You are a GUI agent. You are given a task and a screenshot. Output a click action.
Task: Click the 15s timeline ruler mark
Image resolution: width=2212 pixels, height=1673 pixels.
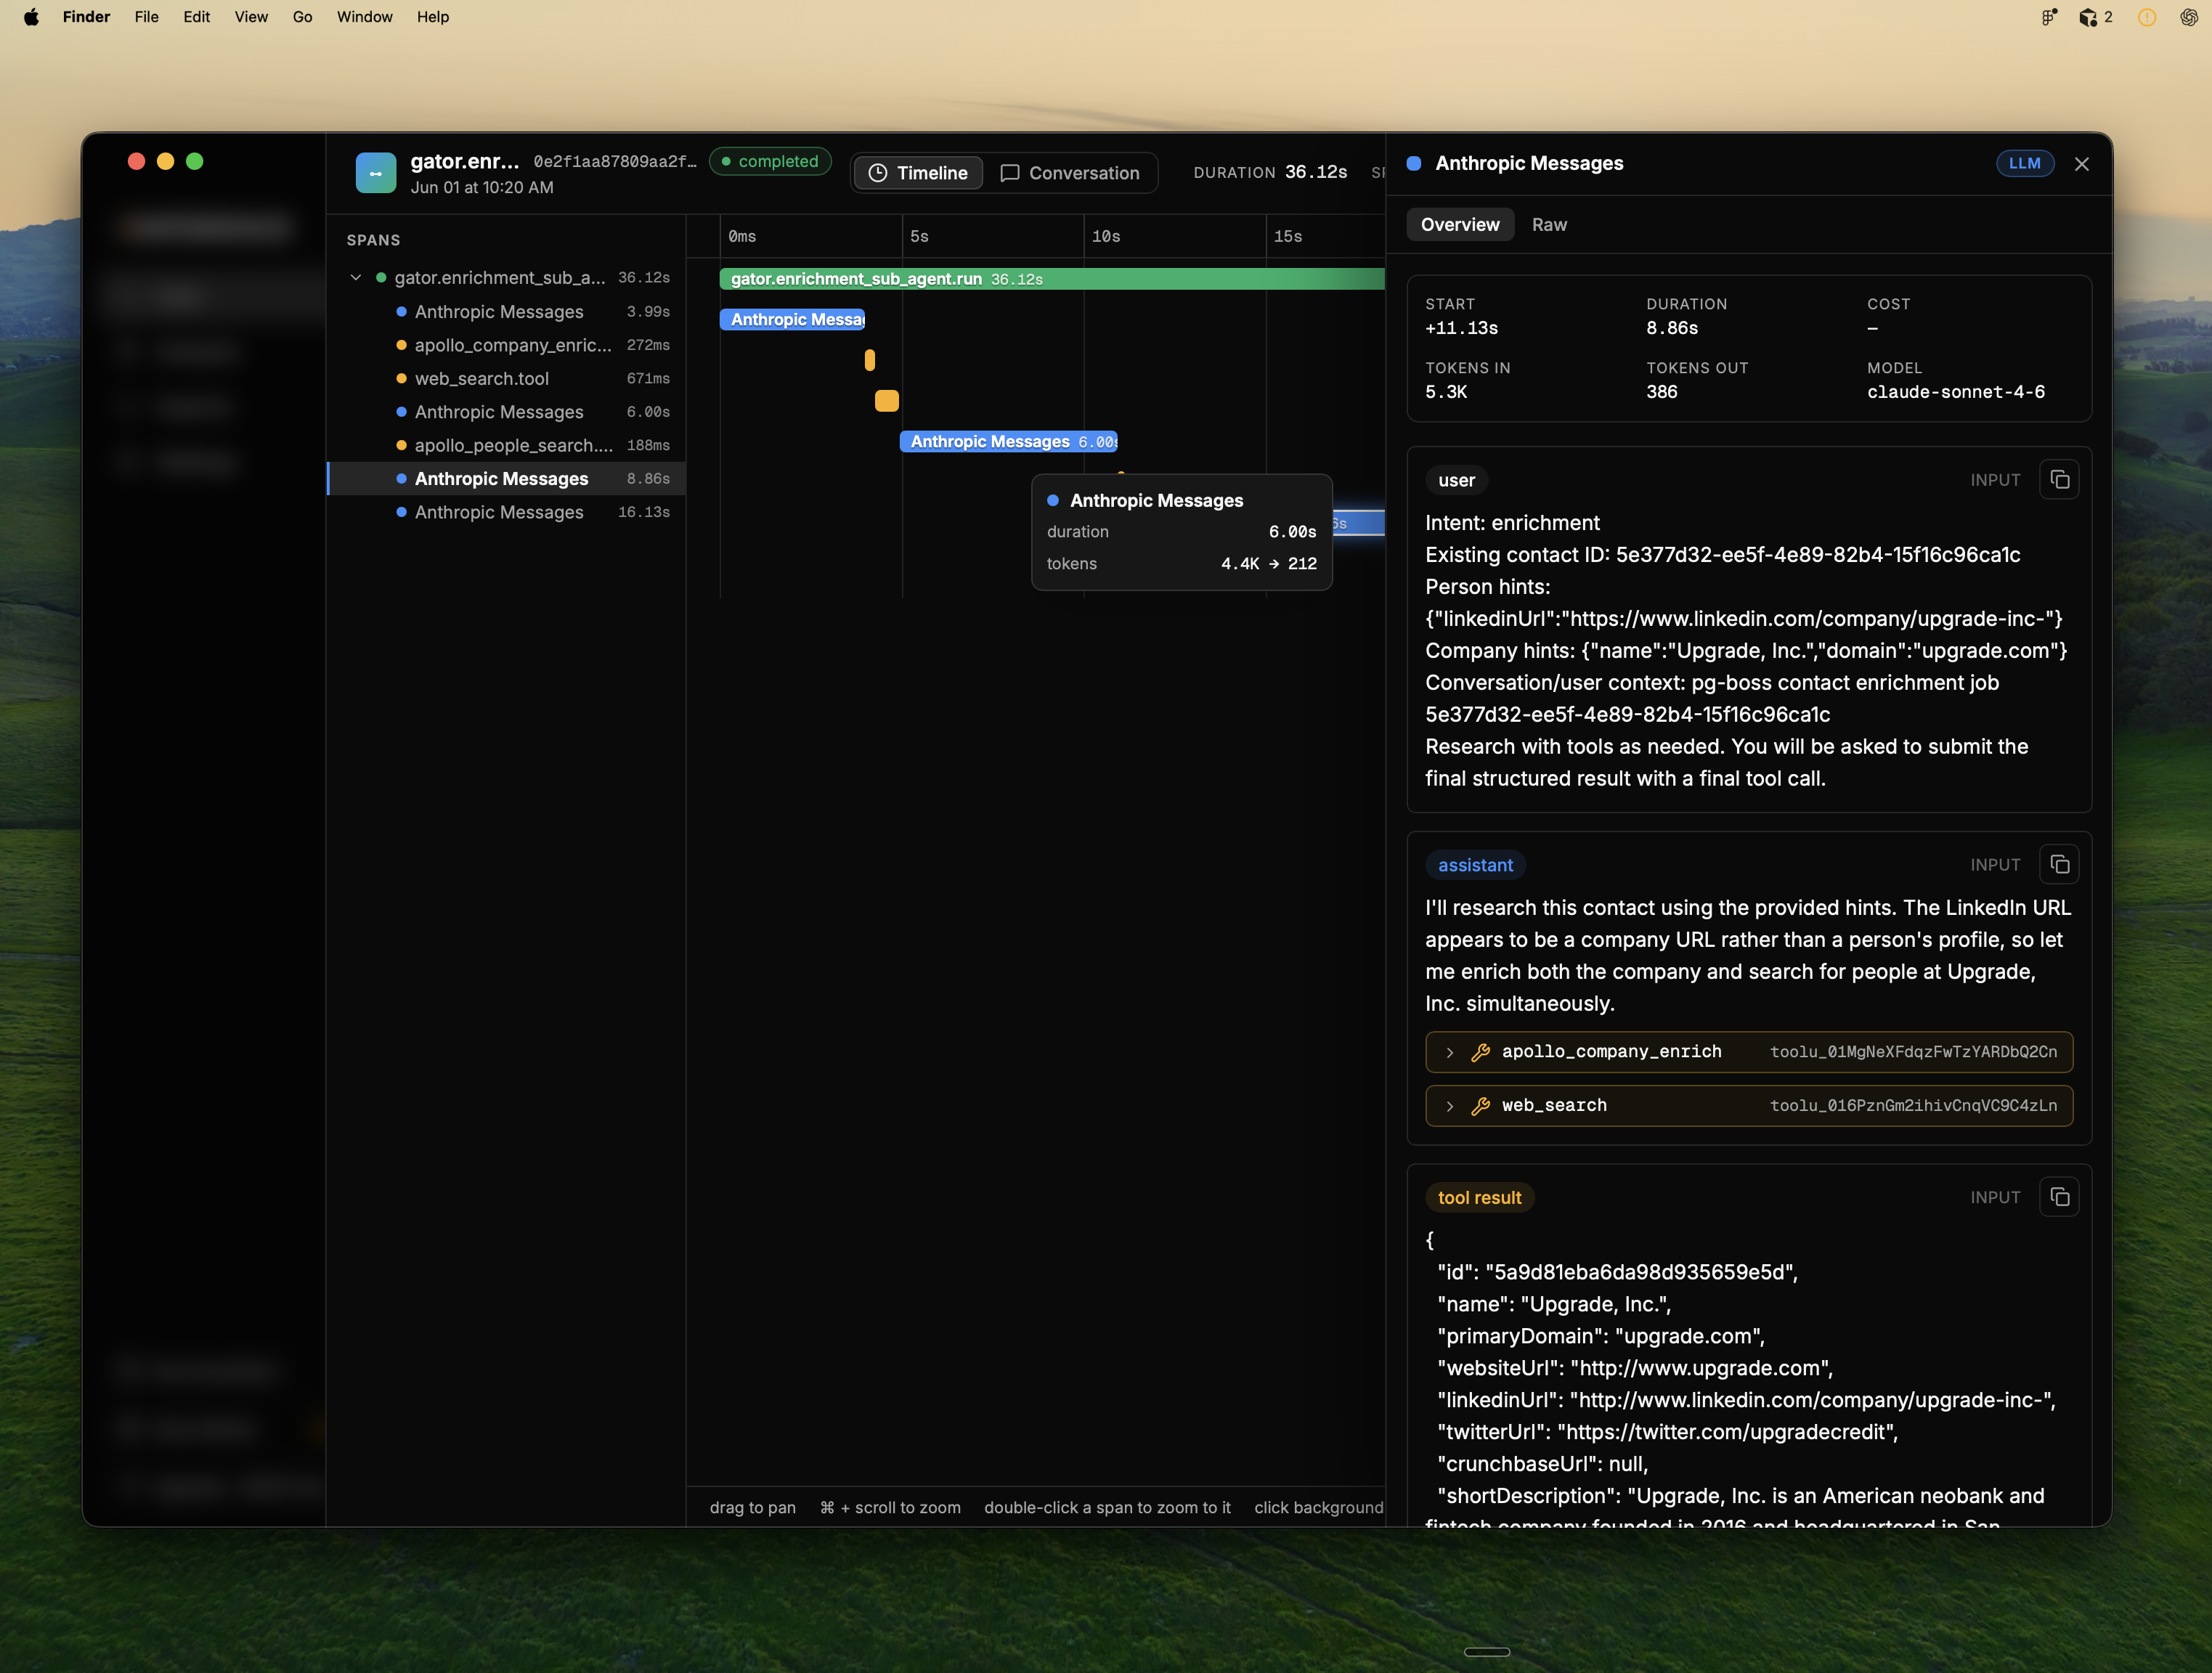point(1288,236)
